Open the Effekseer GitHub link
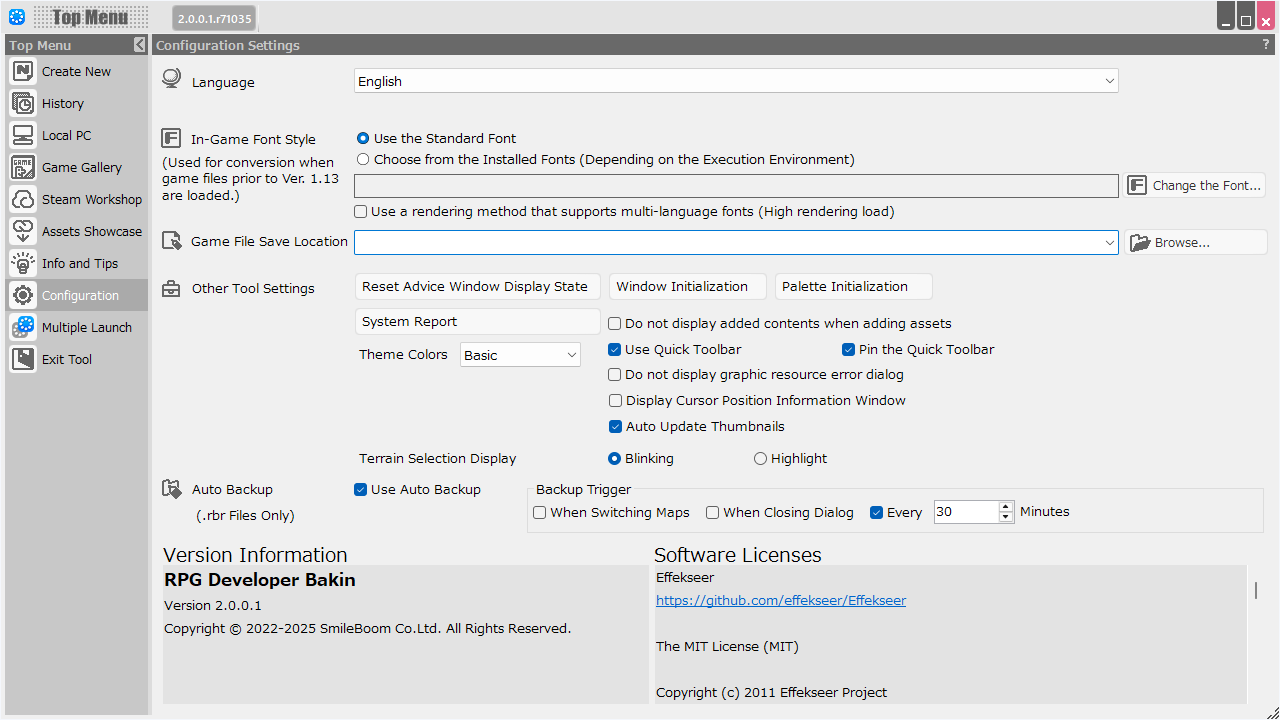 780,601
